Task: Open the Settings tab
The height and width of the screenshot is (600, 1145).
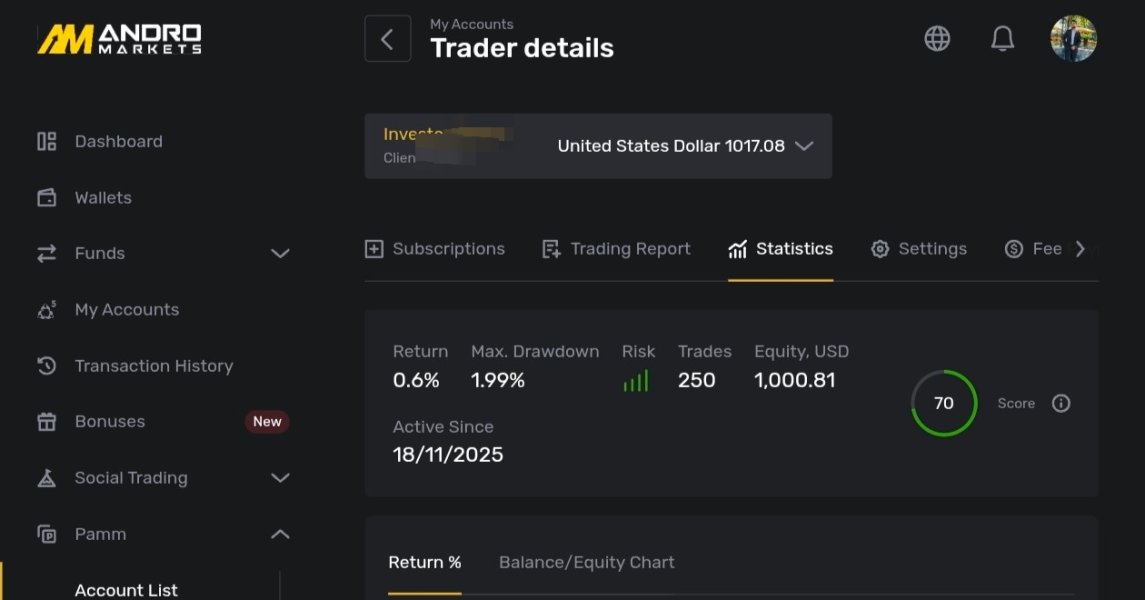Action: pos(919,249)
